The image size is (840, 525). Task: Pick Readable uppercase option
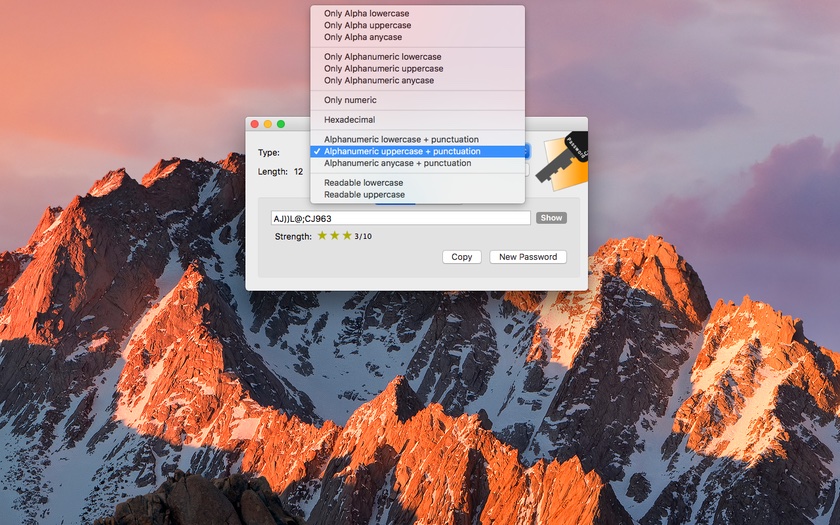tap(364, 195)
